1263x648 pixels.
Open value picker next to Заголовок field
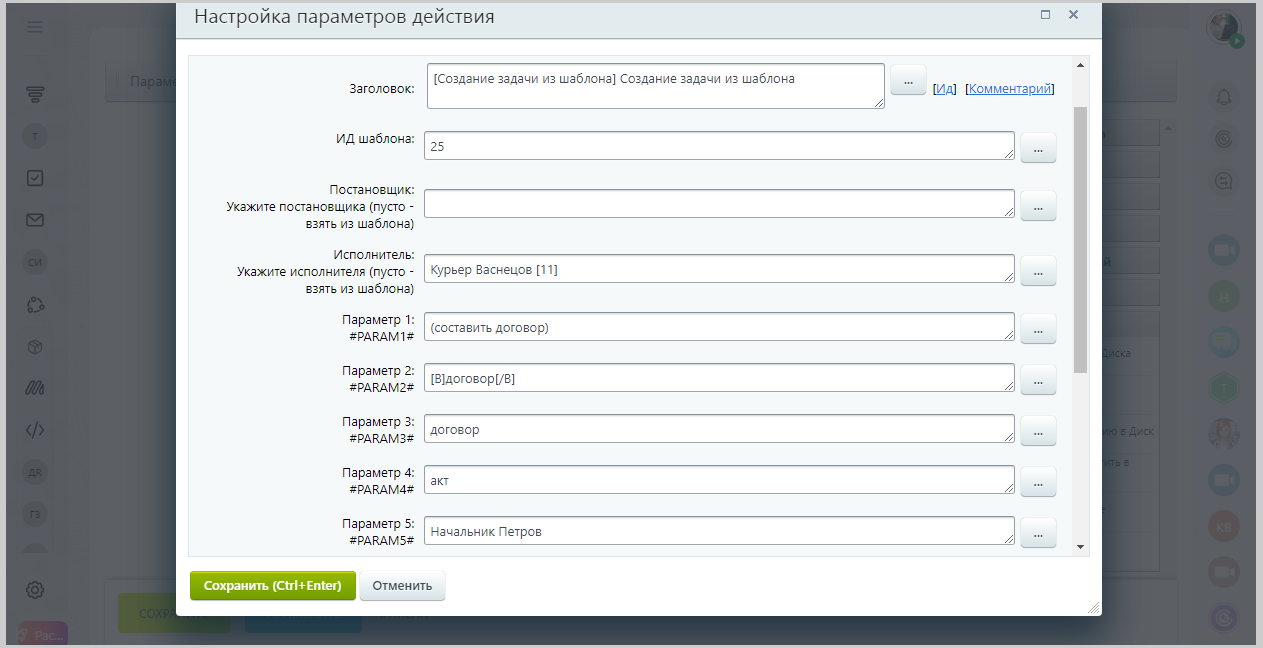coord(908,80)
